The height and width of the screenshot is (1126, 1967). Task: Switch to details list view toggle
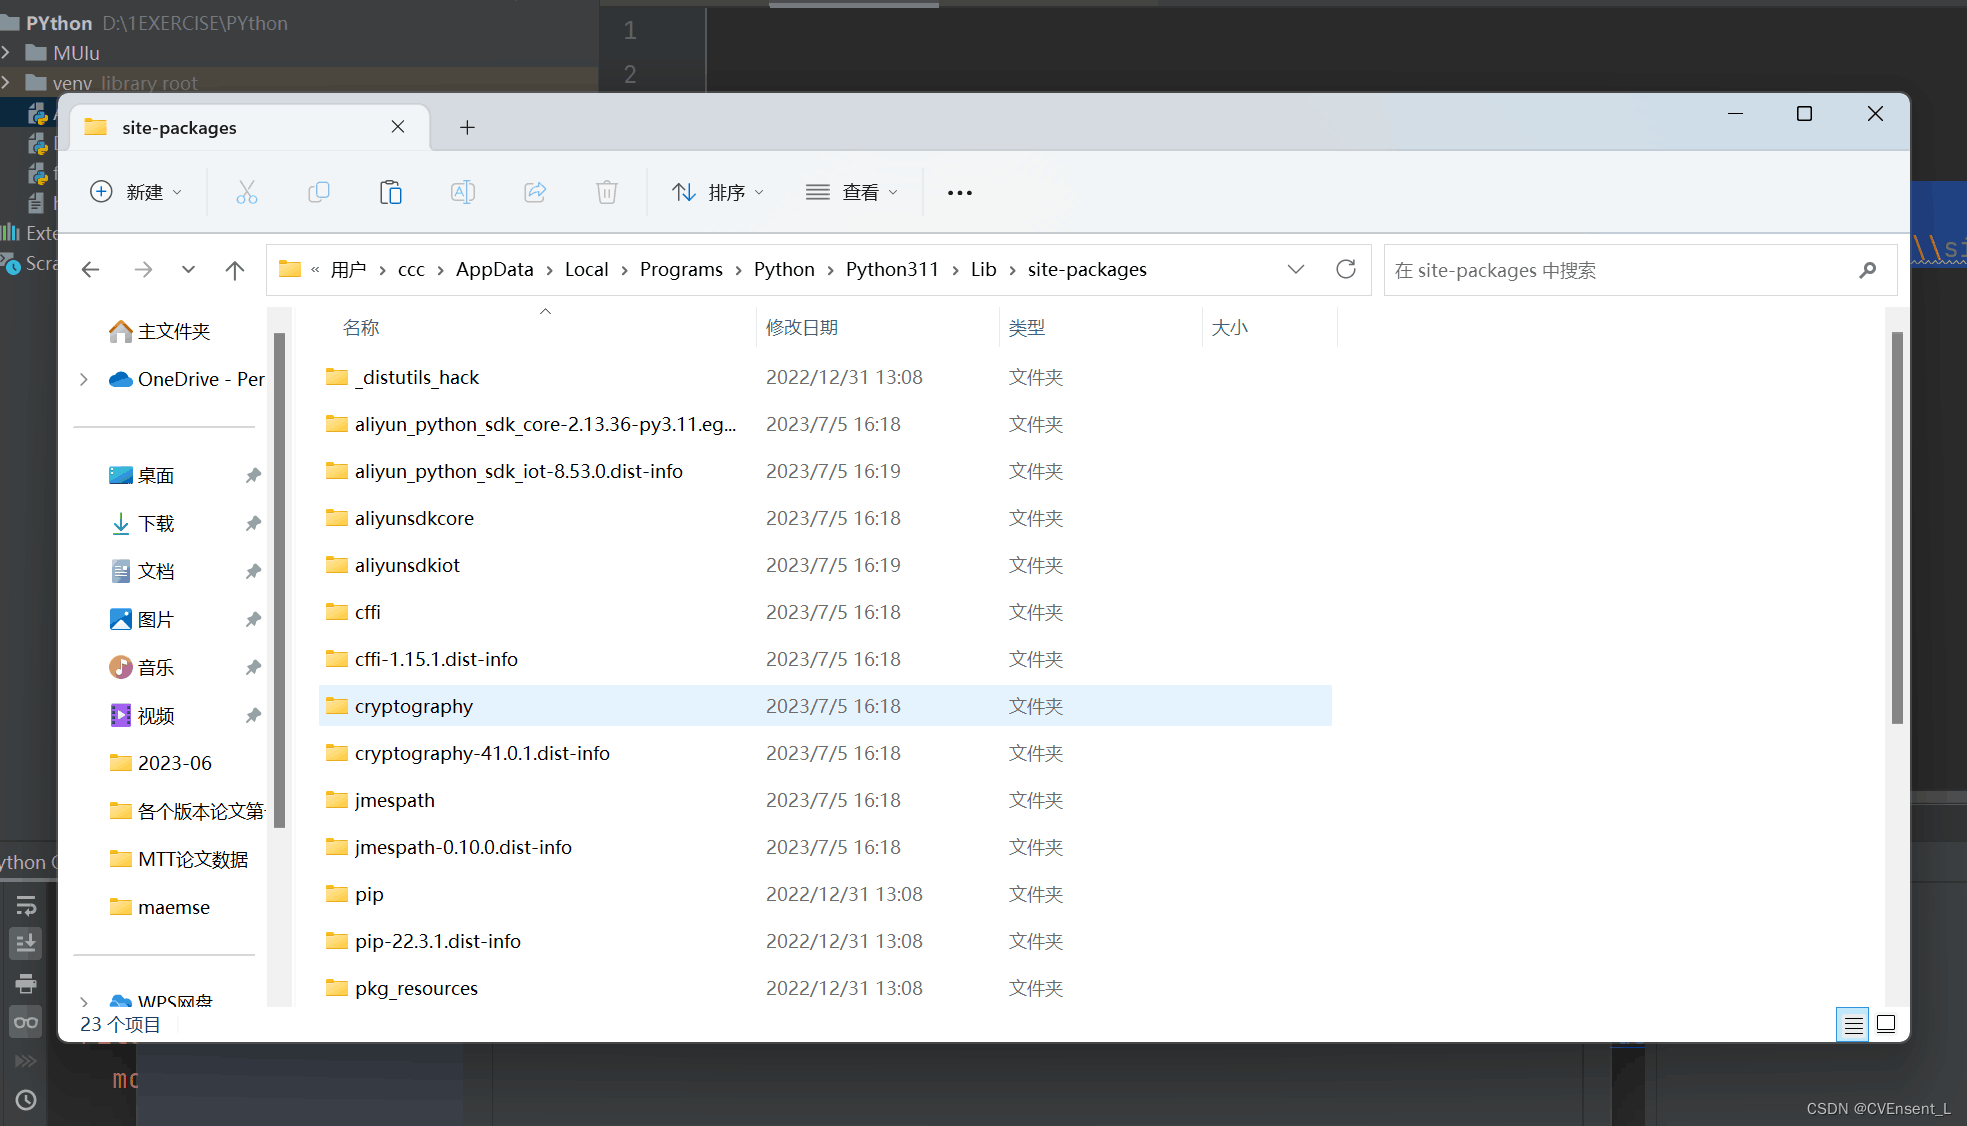pos(1852,1024)
